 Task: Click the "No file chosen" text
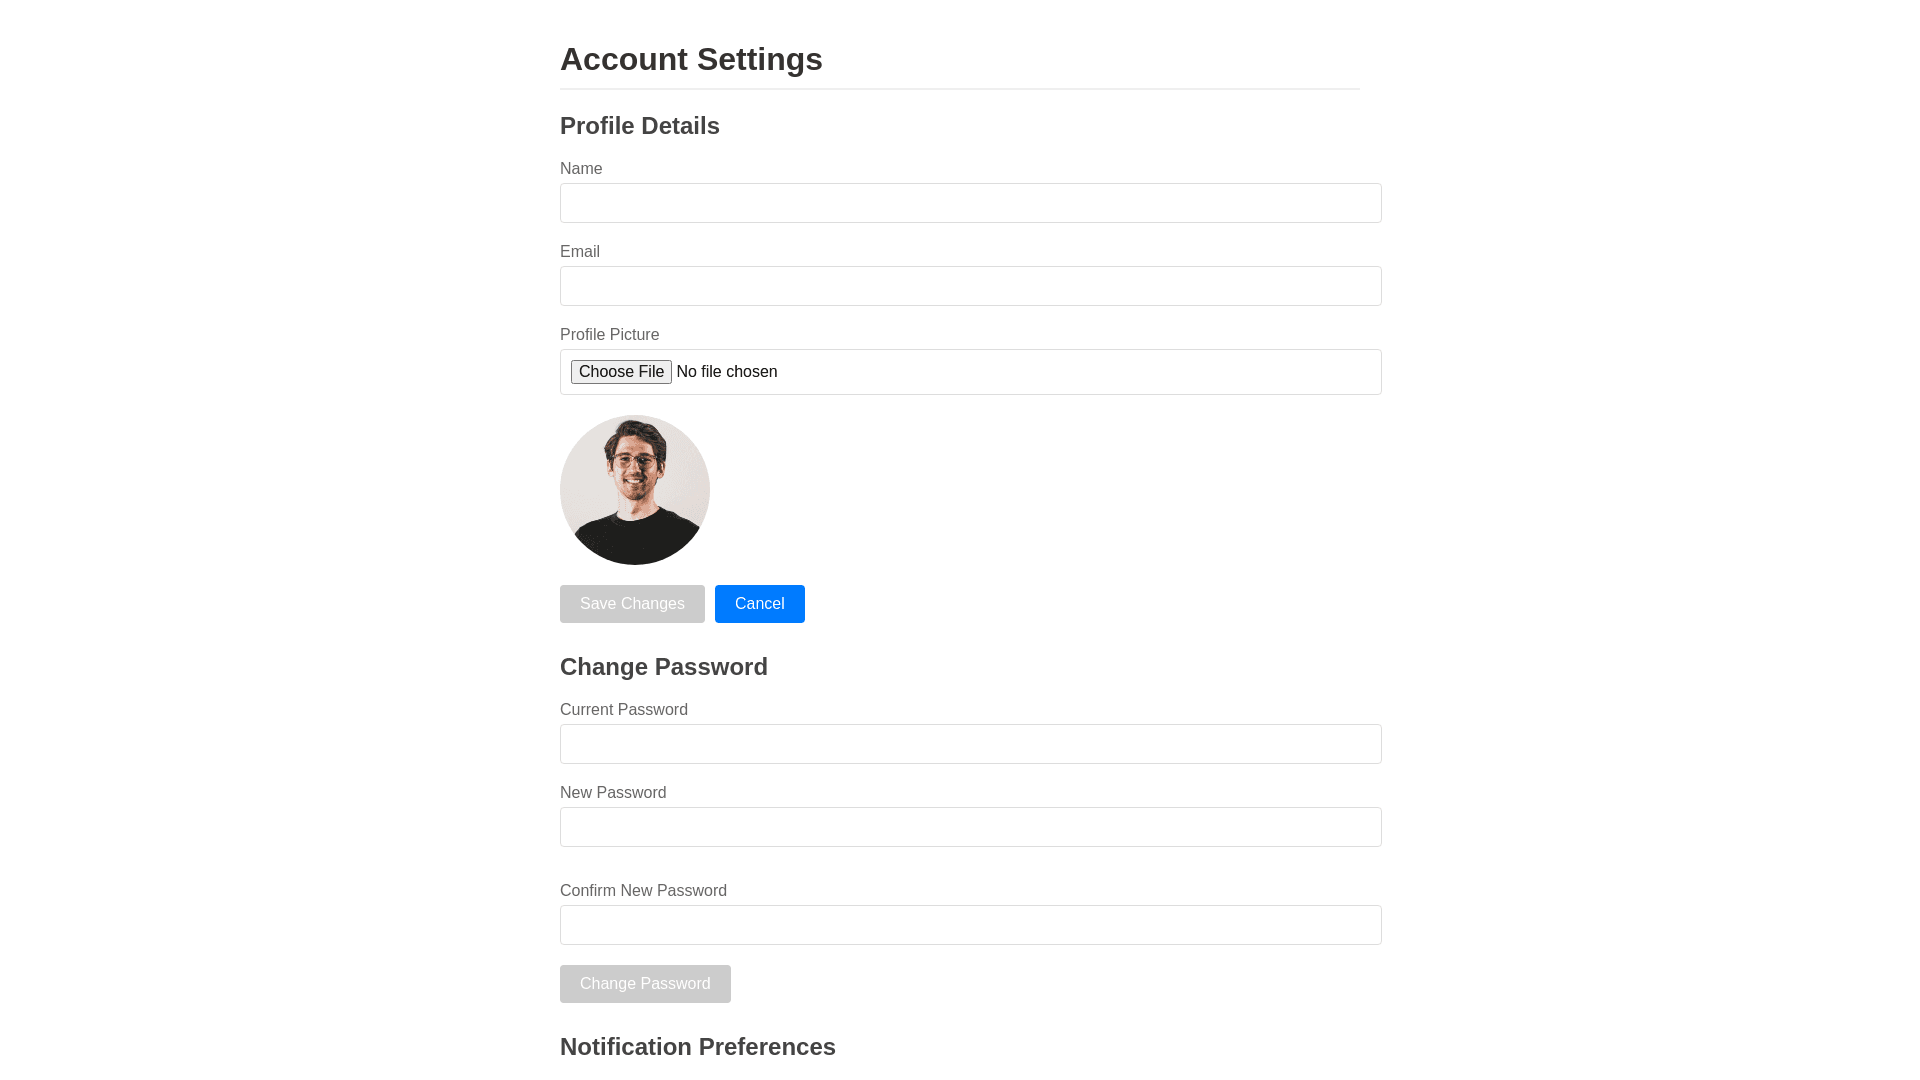[727, 372]
